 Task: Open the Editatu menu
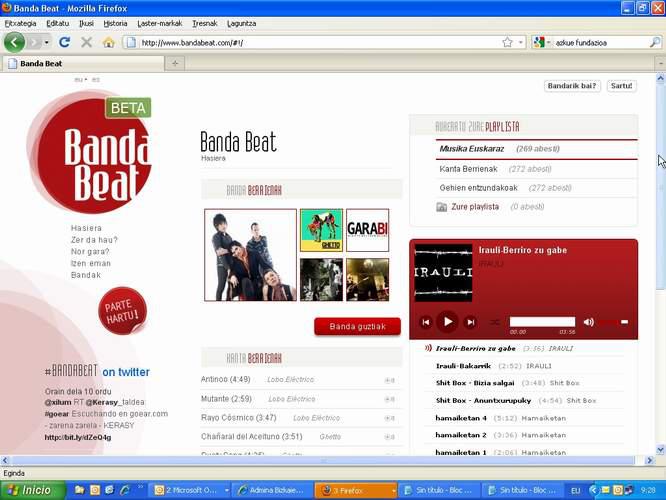(x=57, y=23)
